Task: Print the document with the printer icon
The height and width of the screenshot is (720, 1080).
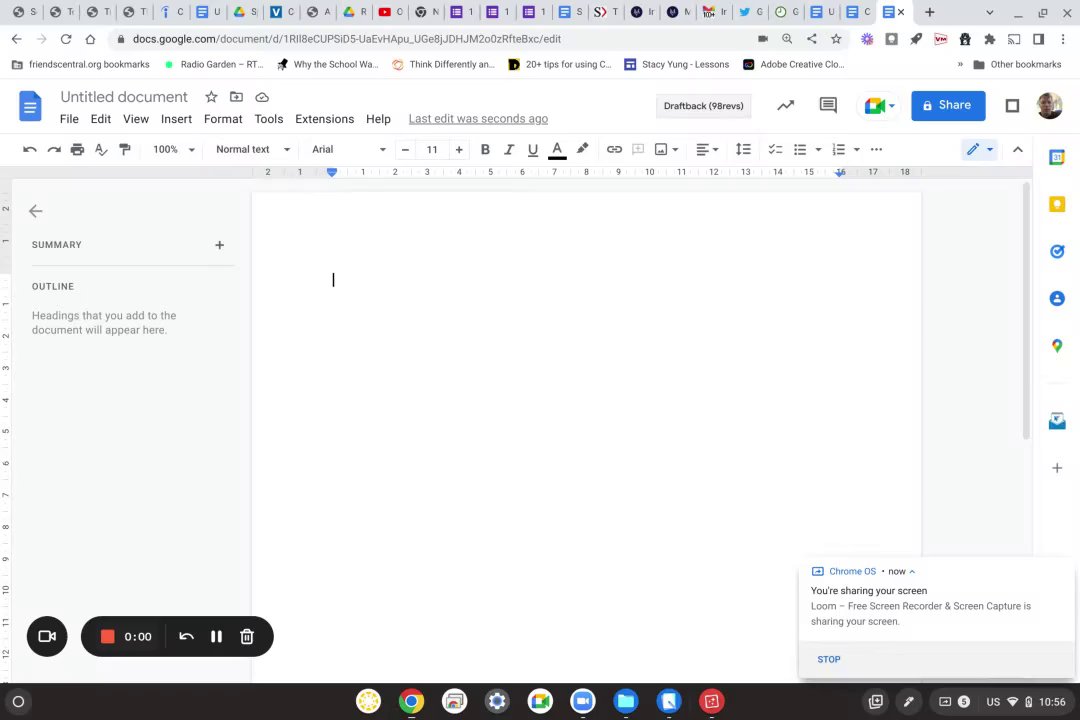Action: pos(77,150)
